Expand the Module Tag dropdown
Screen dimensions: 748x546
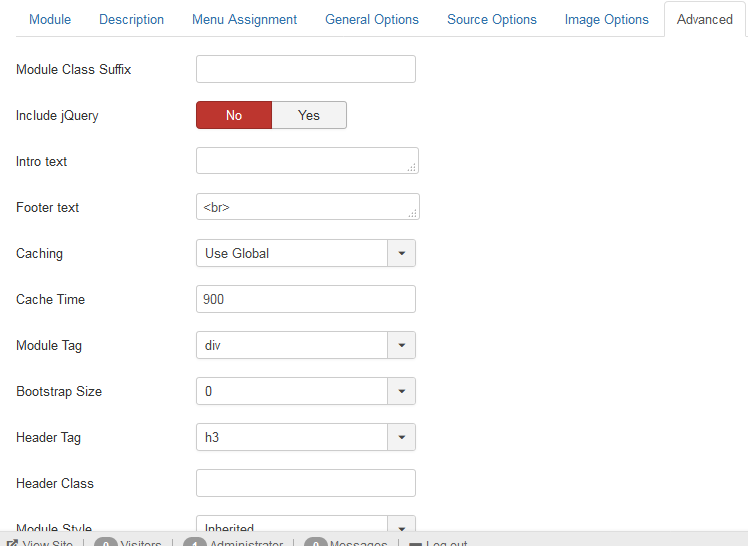(x=306, y=345)
